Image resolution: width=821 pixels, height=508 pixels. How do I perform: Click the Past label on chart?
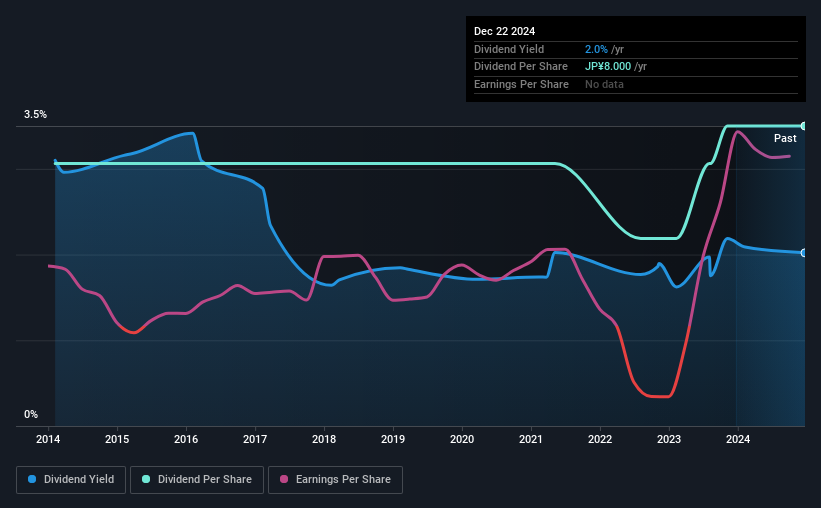785,138
